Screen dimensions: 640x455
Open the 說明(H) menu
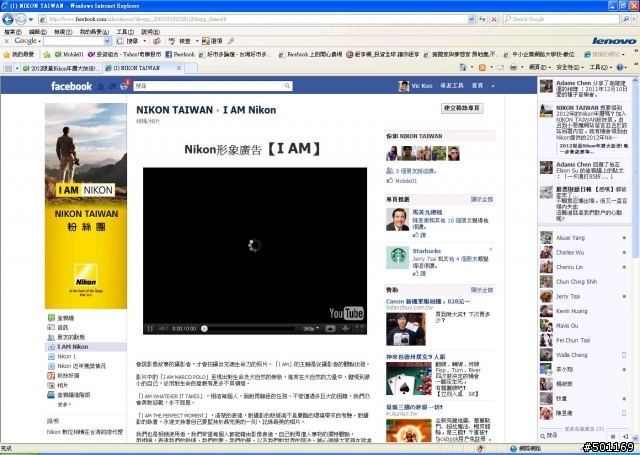150,32
